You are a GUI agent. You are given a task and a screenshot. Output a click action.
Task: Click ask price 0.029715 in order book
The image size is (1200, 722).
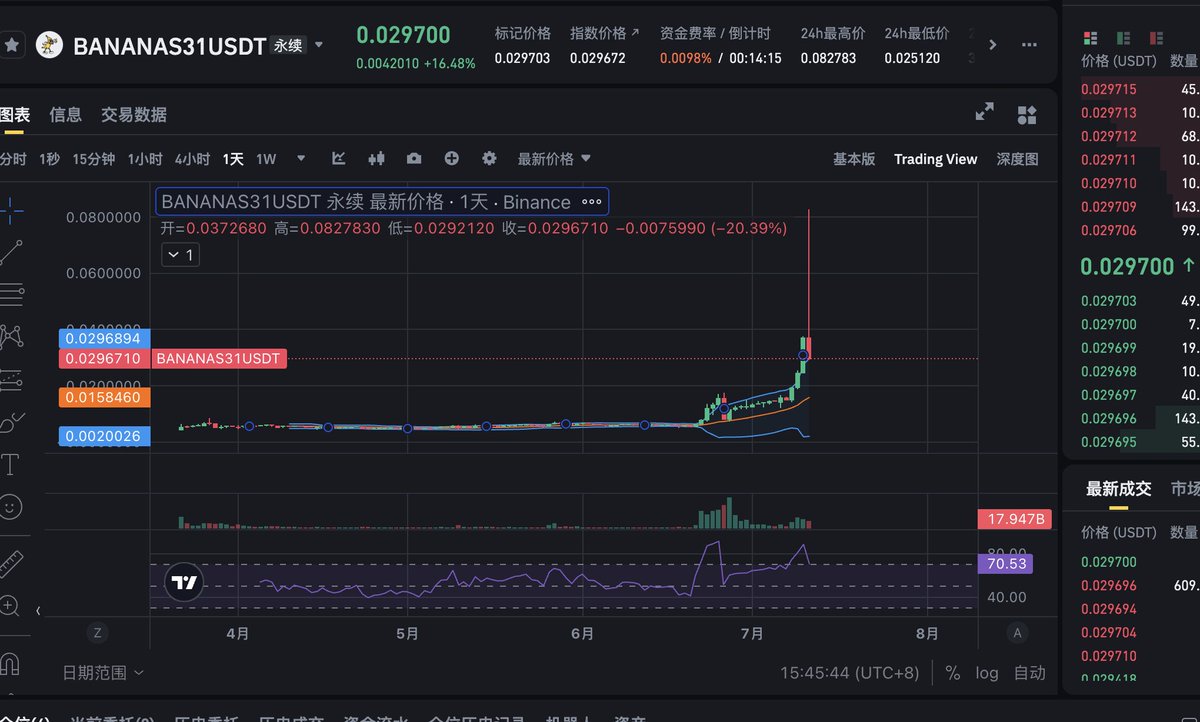[x=1109, y=89]
